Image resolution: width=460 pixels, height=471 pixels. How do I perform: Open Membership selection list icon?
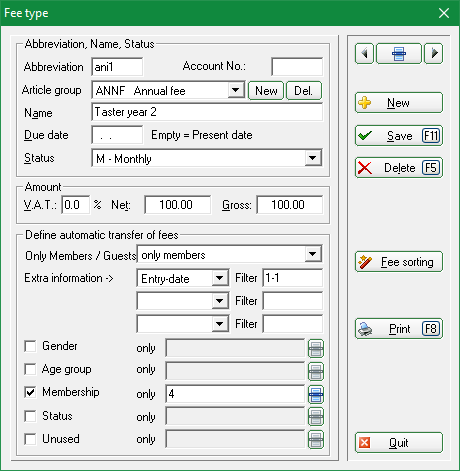[x=316, y=394]
